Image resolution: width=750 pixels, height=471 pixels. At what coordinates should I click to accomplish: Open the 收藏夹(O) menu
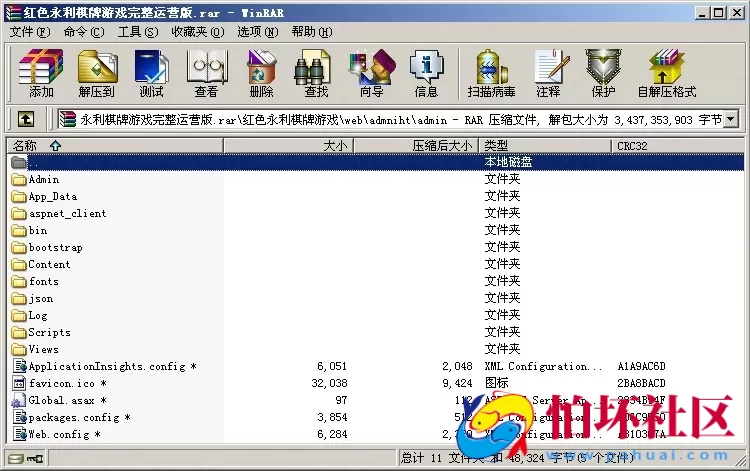pyautogui.click(x=198, y=32)
